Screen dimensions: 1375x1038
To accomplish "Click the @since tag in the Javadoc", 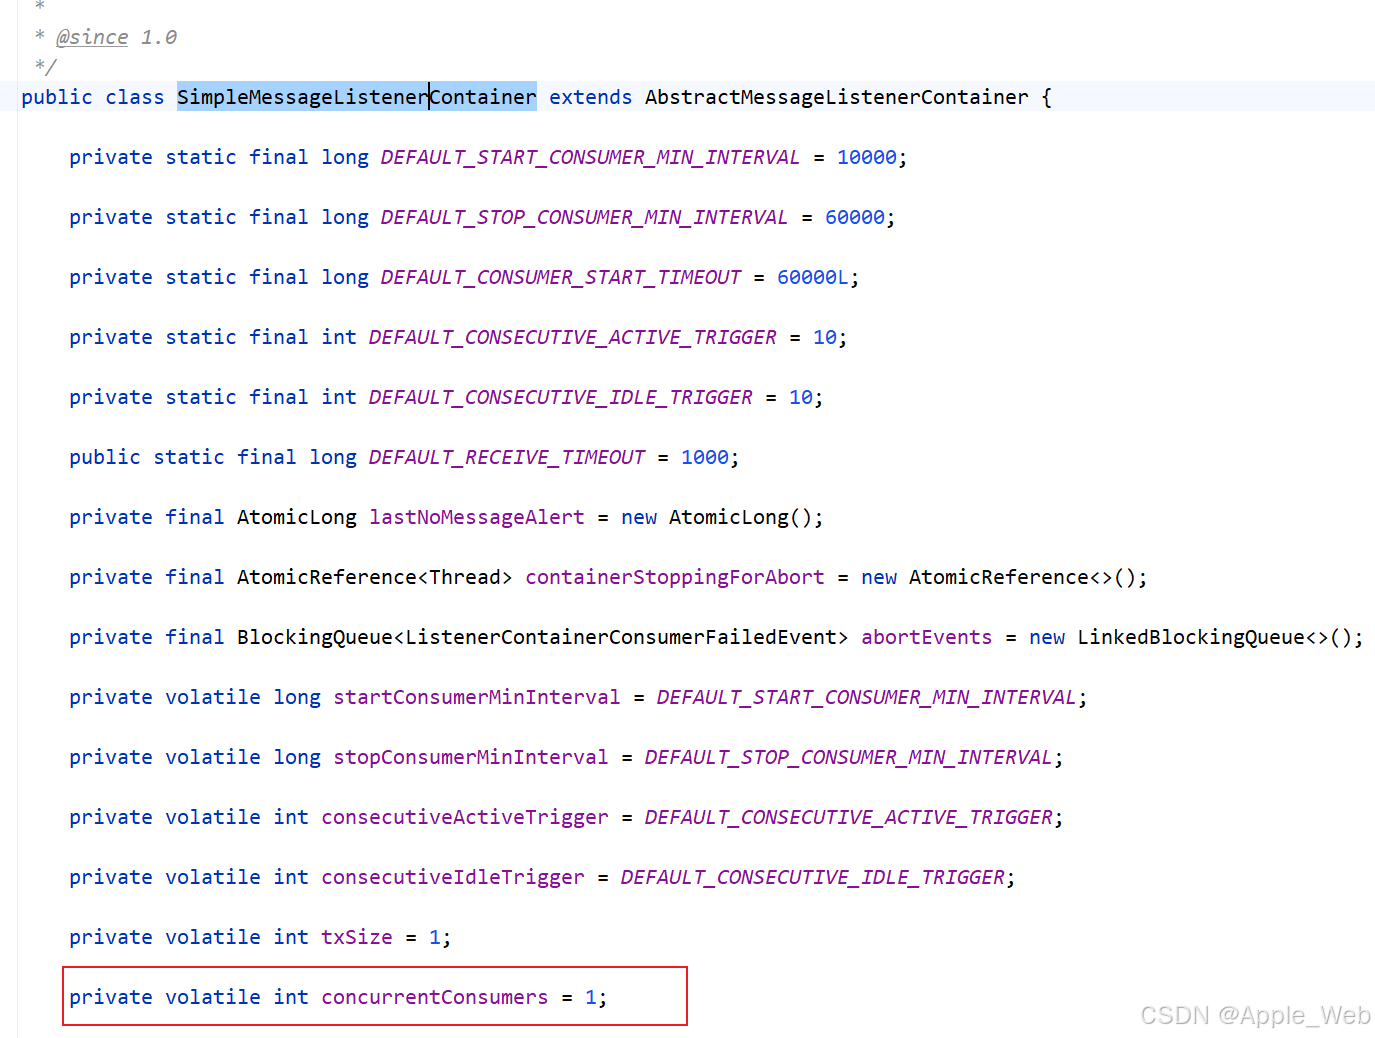I will [92, 37].
